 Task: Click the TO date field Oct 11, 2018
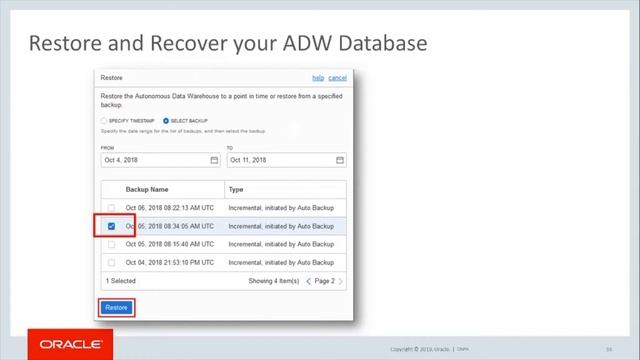(287, 160)
